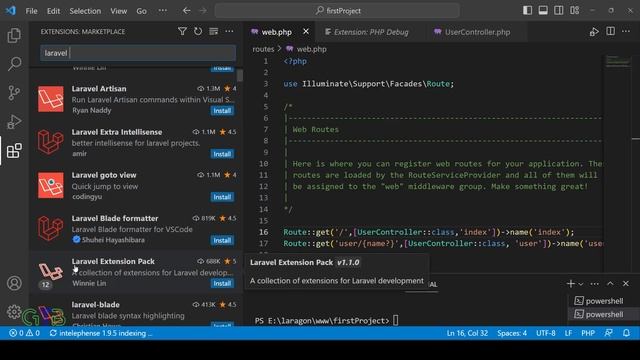Open the Customize Layout icon
640x360 pixels.
(575, 11)
